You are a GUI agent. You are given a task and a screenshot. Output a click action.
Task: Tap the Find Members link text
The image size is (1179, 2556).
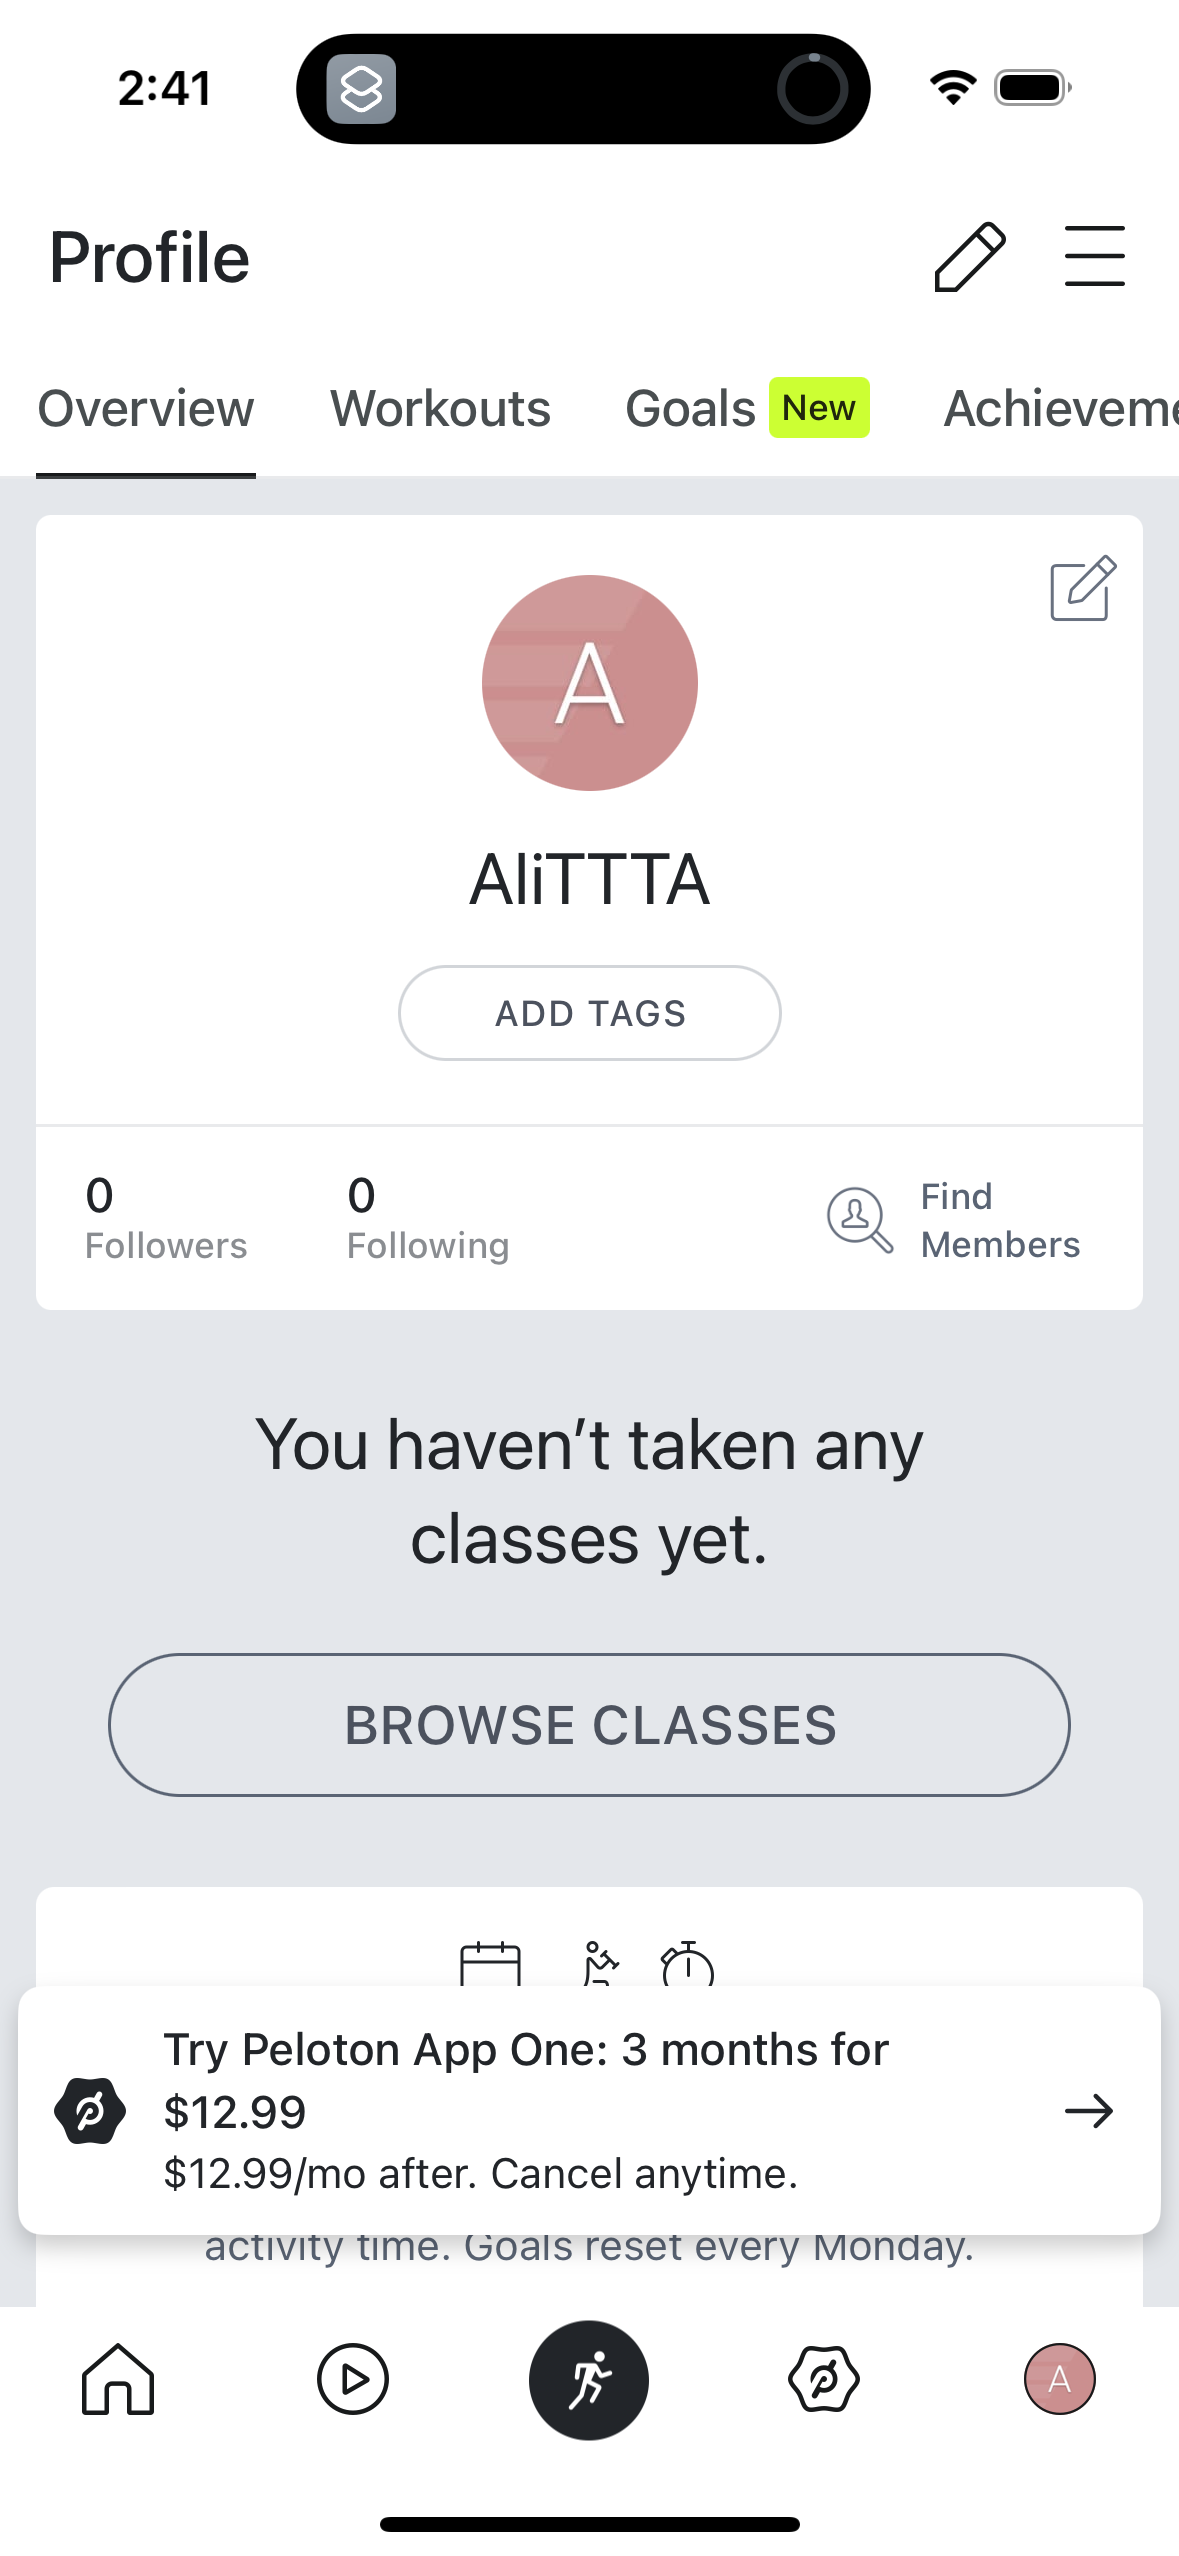(1000, 1220)
